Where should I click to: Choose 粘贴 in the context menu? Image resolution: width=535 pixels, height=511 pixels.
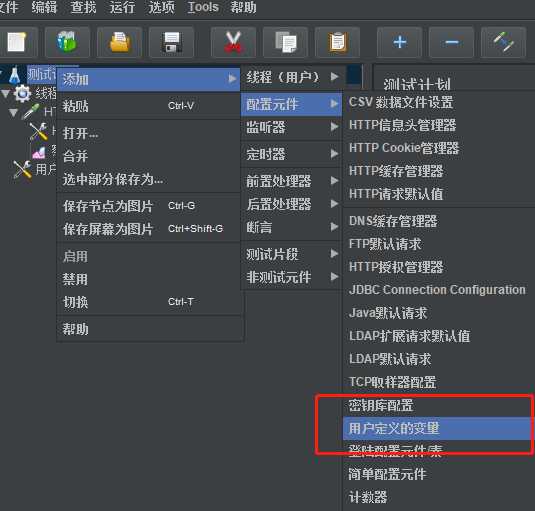coord(148,106)
